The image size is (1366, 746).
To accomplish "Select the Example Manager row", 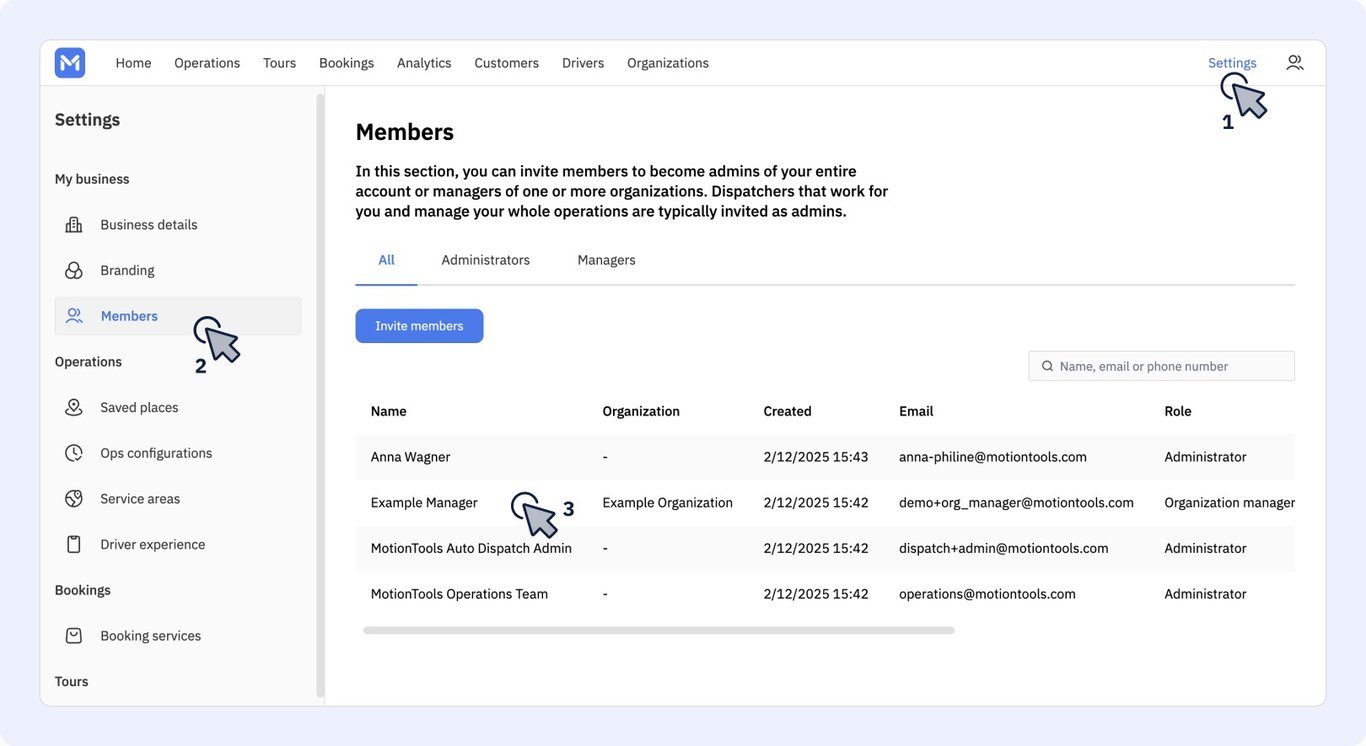I will click(x=825, y=503).
